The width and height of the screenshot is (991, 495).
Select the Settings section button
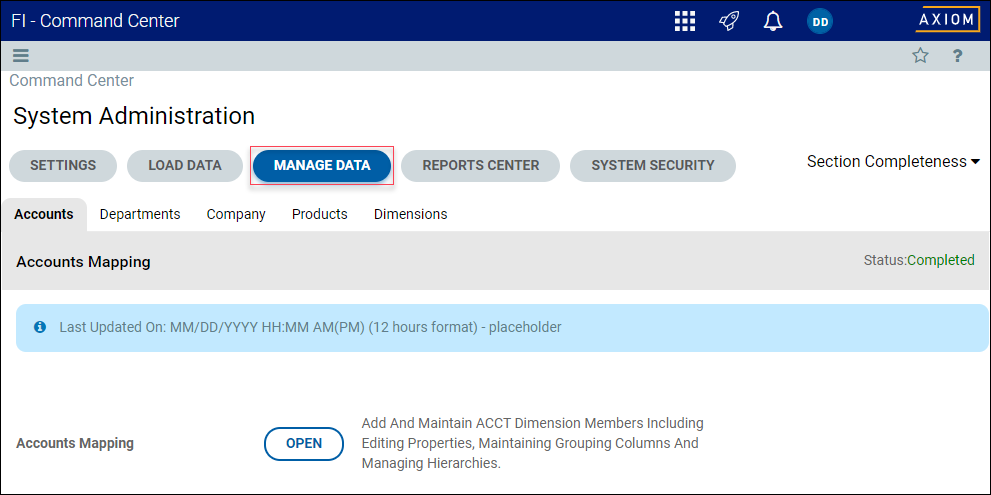(63, 166)
